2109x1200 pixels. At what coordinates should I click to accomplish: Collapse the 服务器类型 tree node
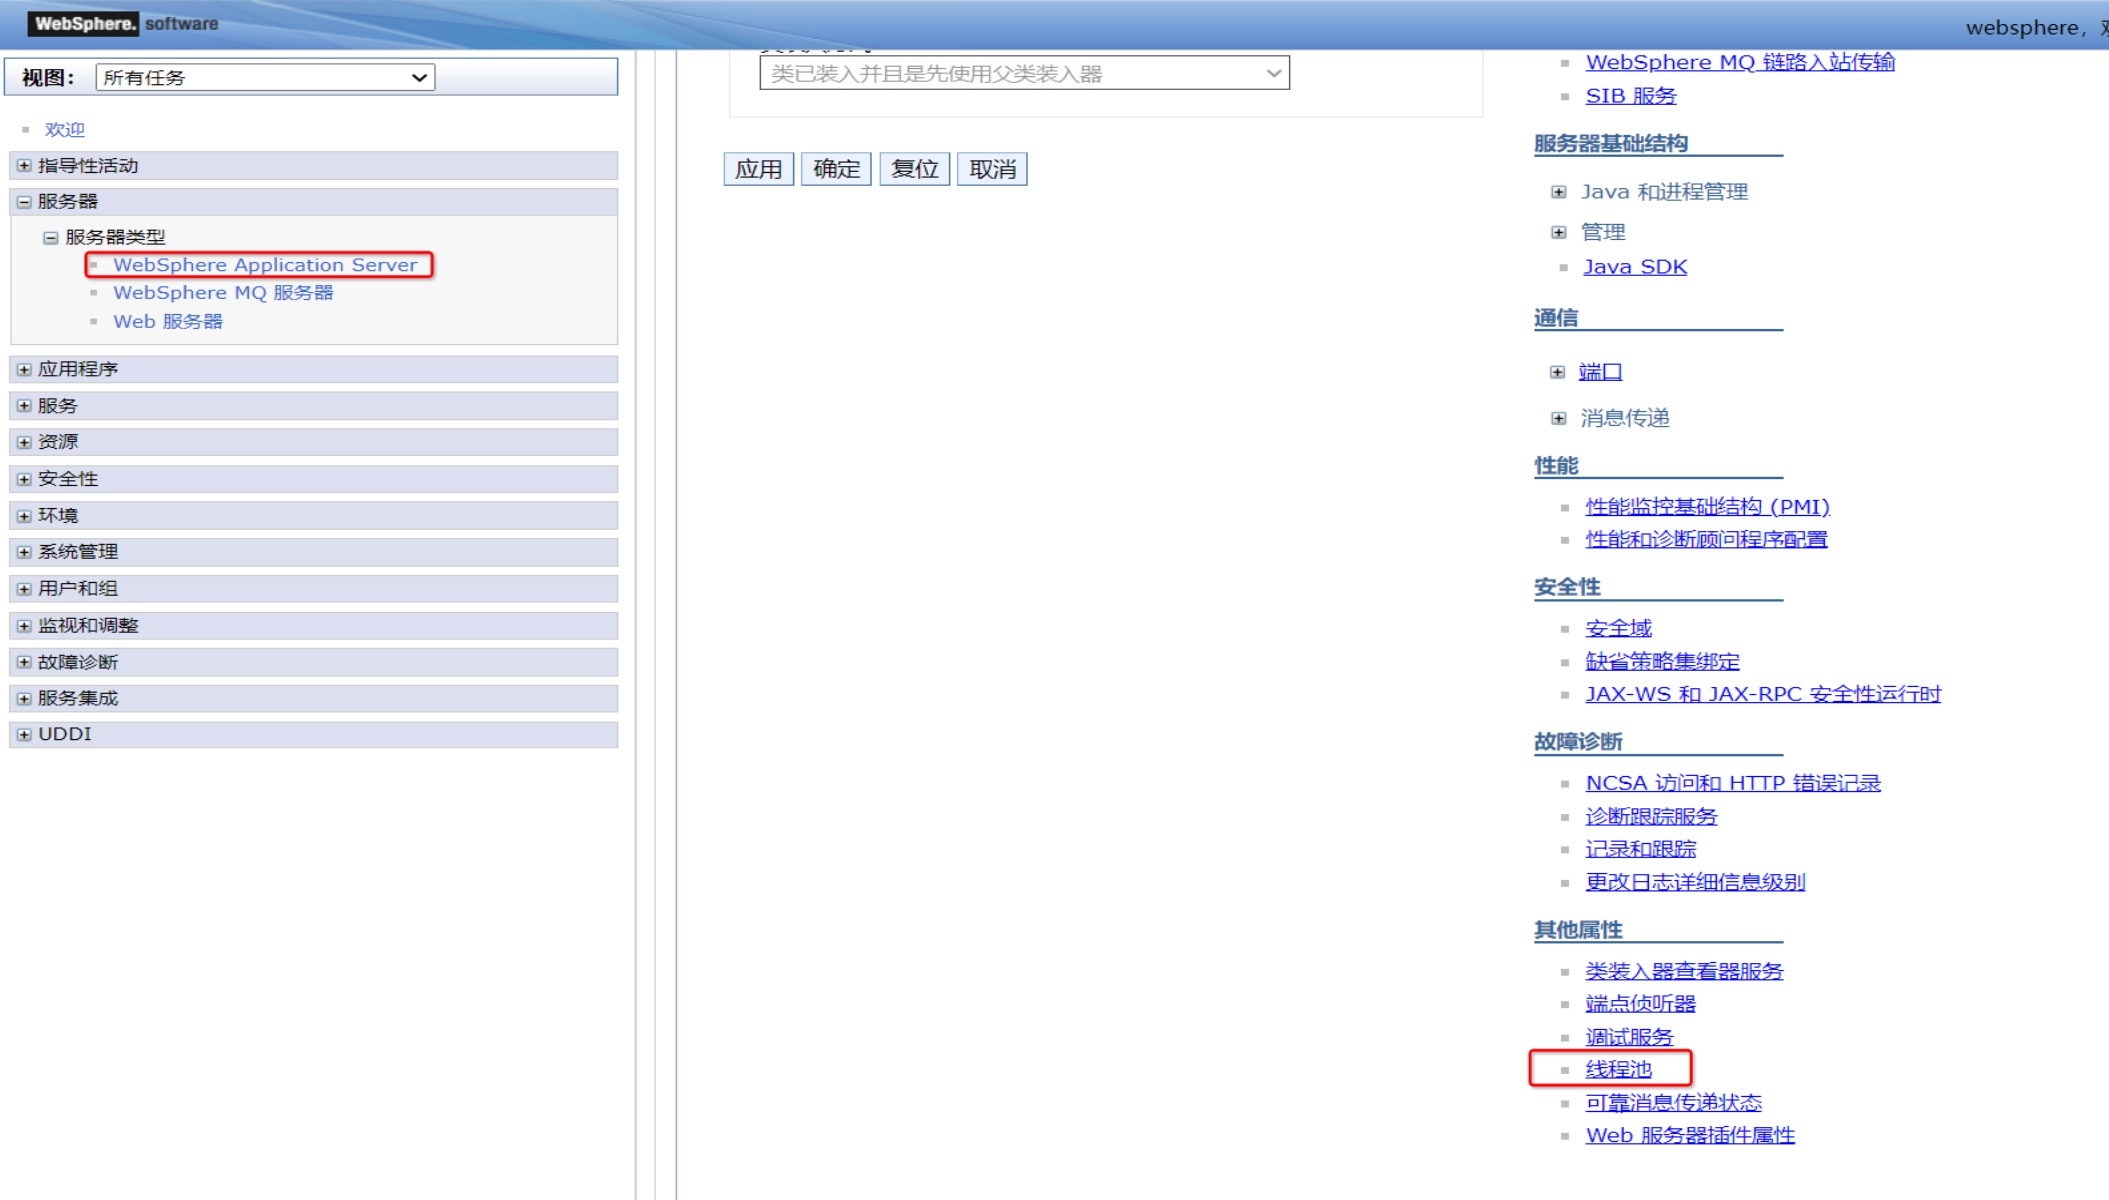[x=50, y=238]
